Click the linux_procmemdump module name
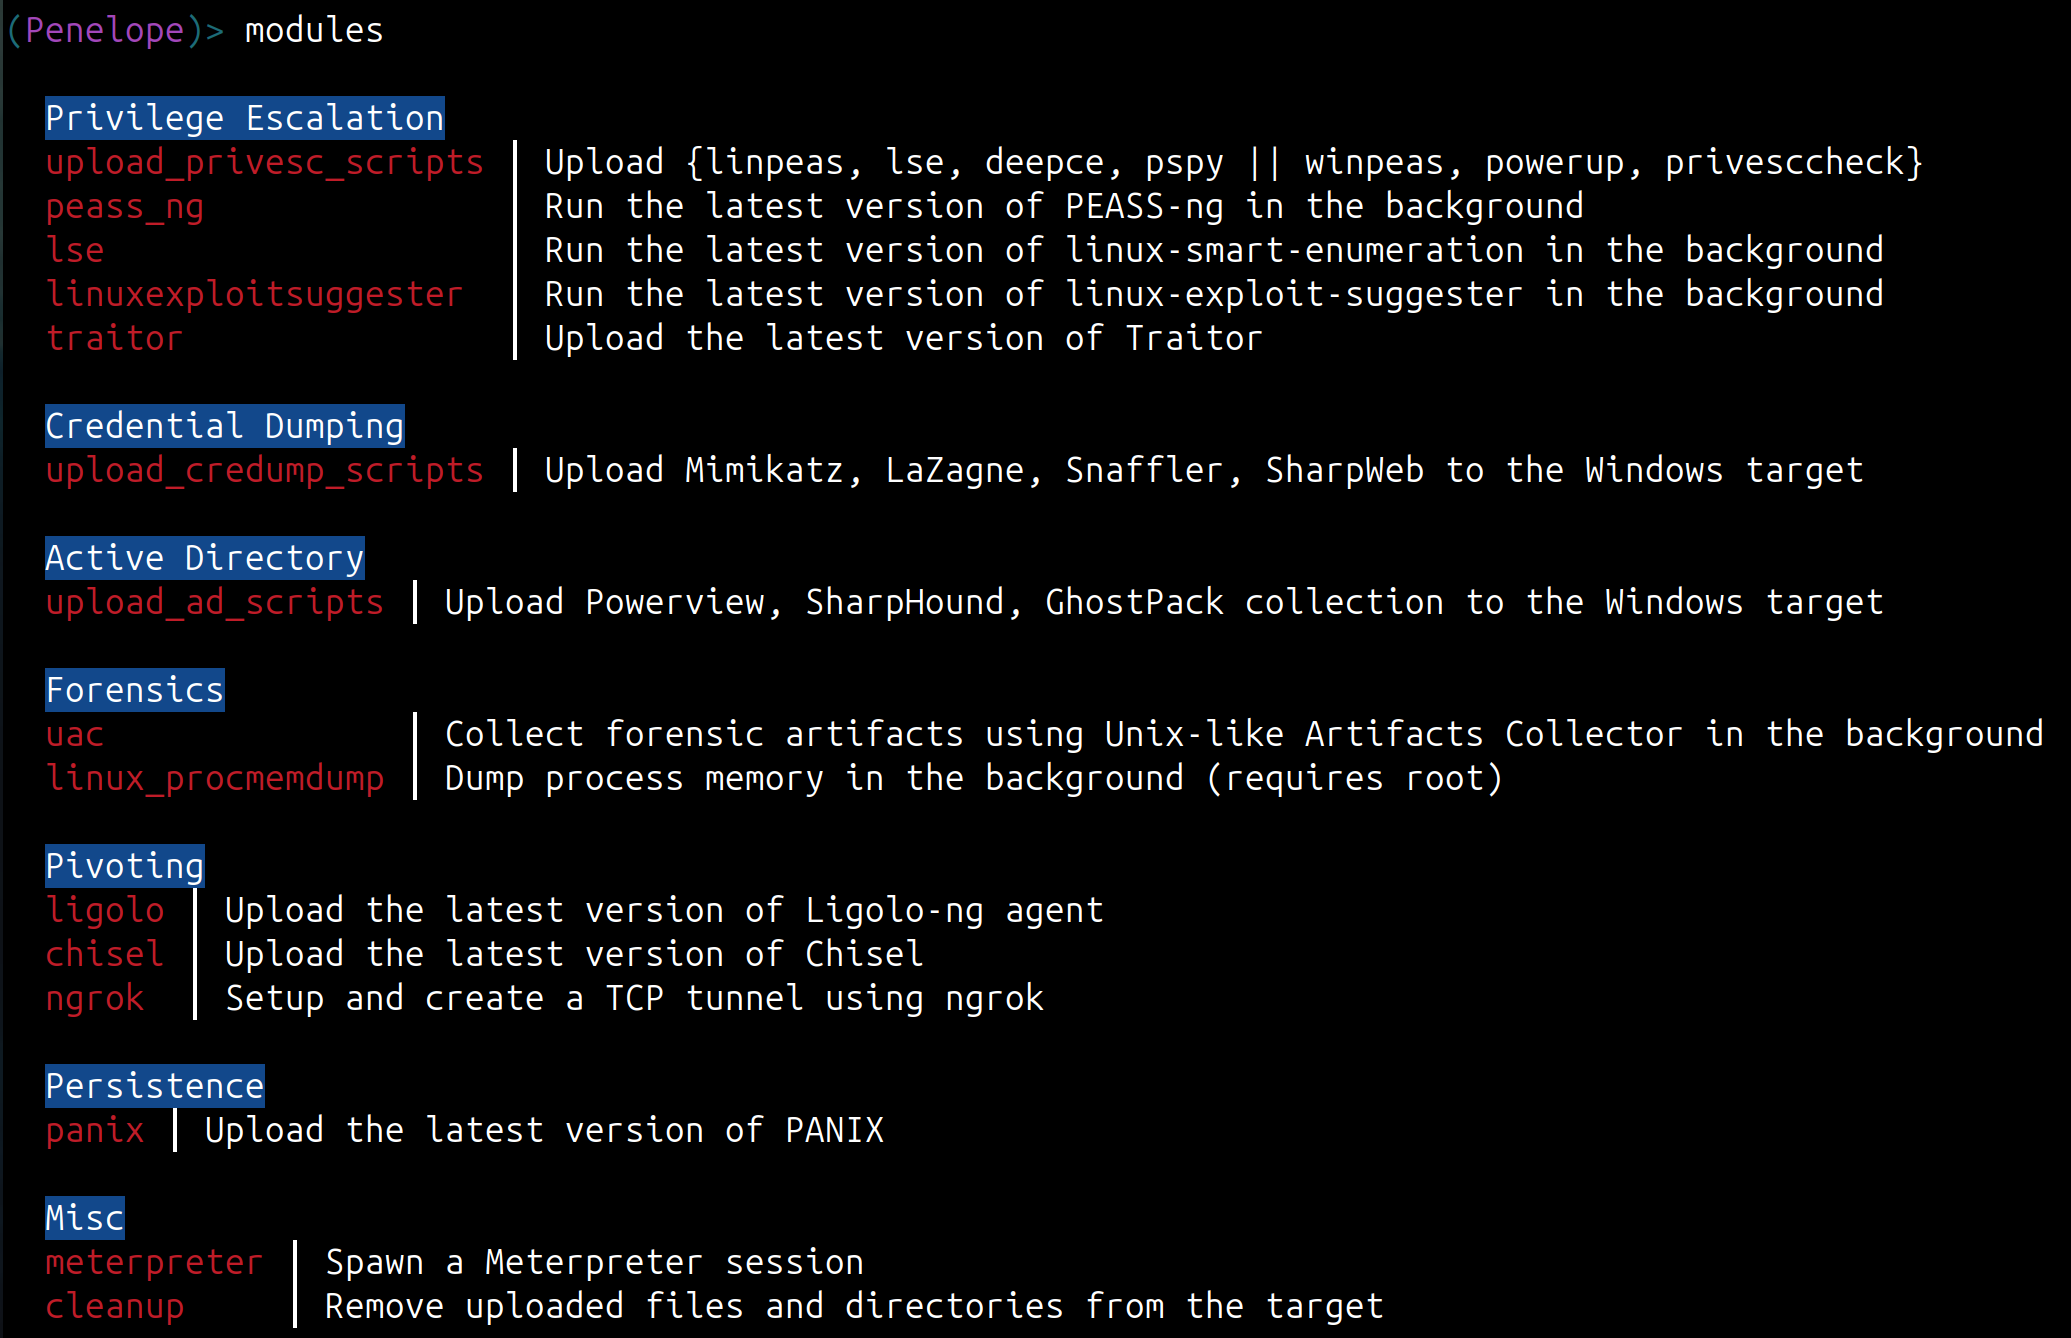Screen dimensions: 2071x1338 (x=214, y=778)
